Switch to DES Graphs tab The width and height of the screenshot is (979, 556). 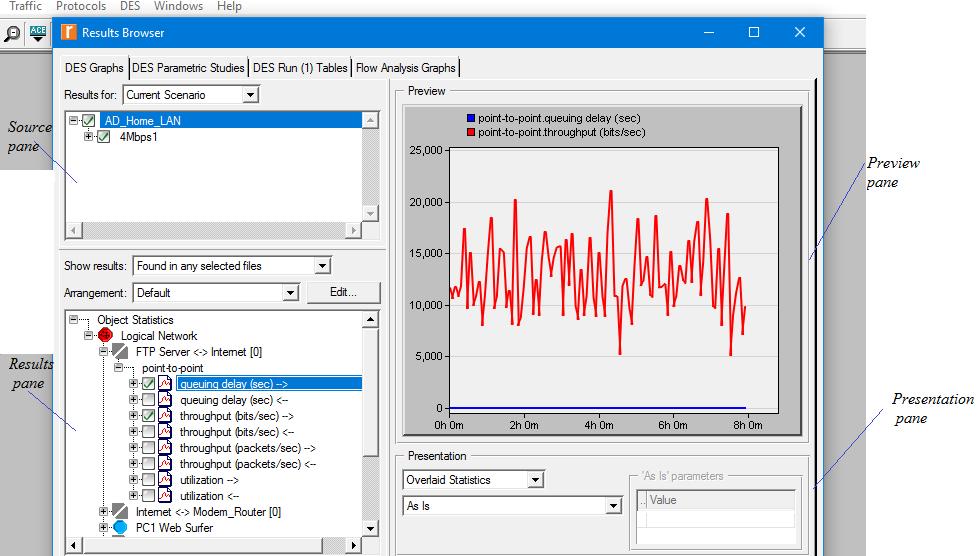[x=94, y=67]
